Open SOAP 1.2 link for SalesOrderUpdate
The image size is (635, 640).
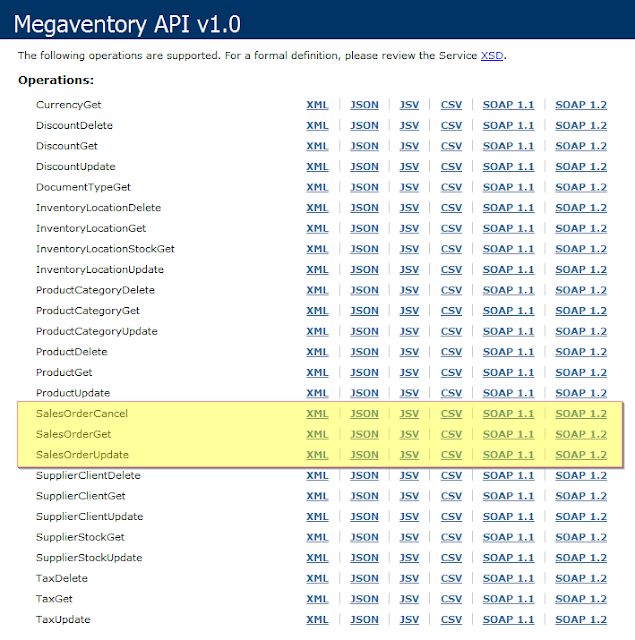581,455
